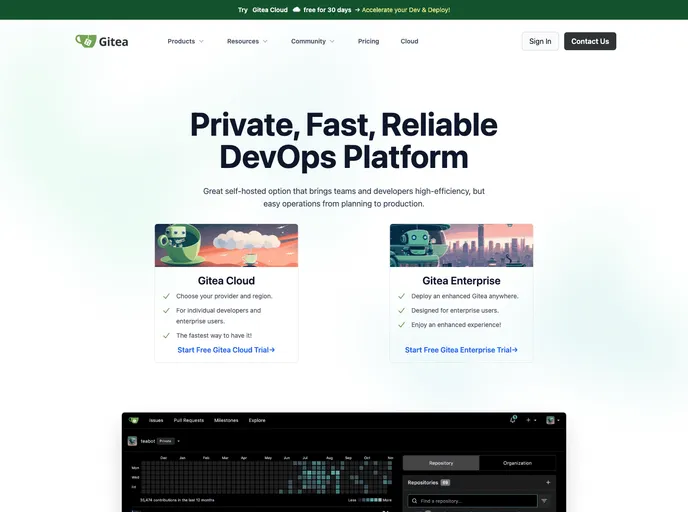The image size is (688, 512).
Task: Open the Gitea Cloud banner link
Action: pos(270,10)
